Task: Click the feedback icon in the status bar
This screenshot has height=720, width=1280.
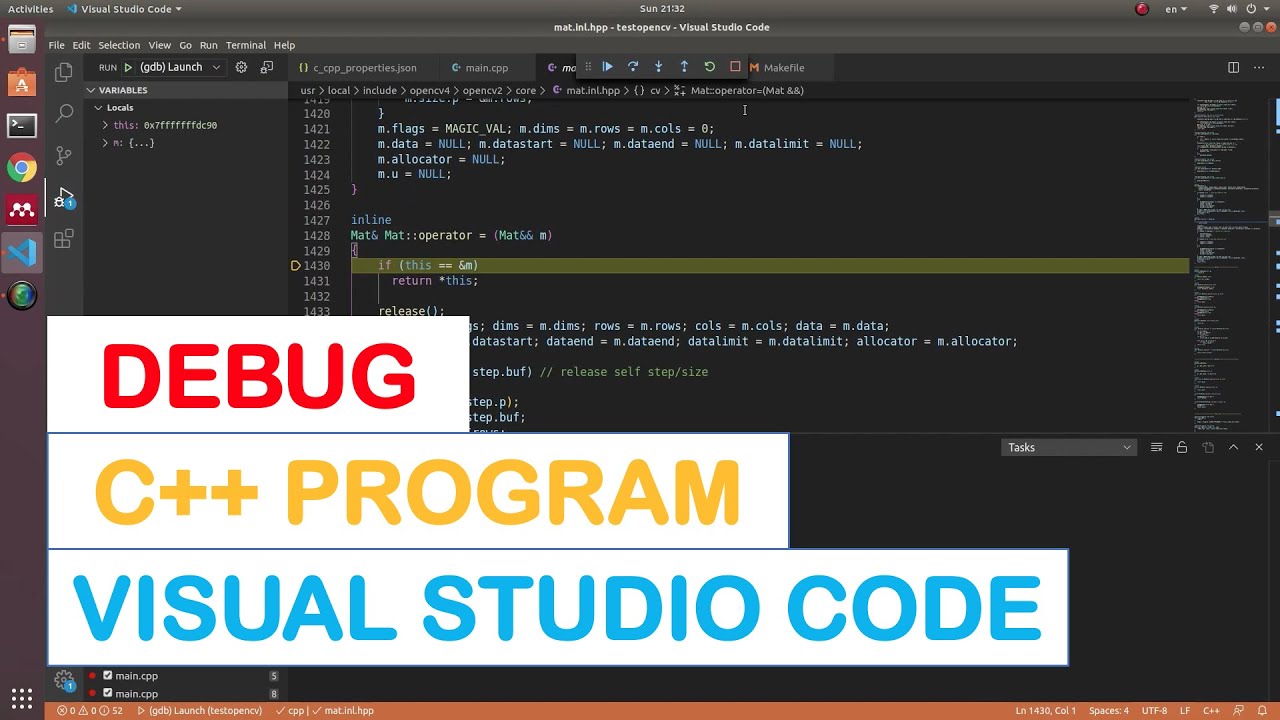Action: [1238, 711]
